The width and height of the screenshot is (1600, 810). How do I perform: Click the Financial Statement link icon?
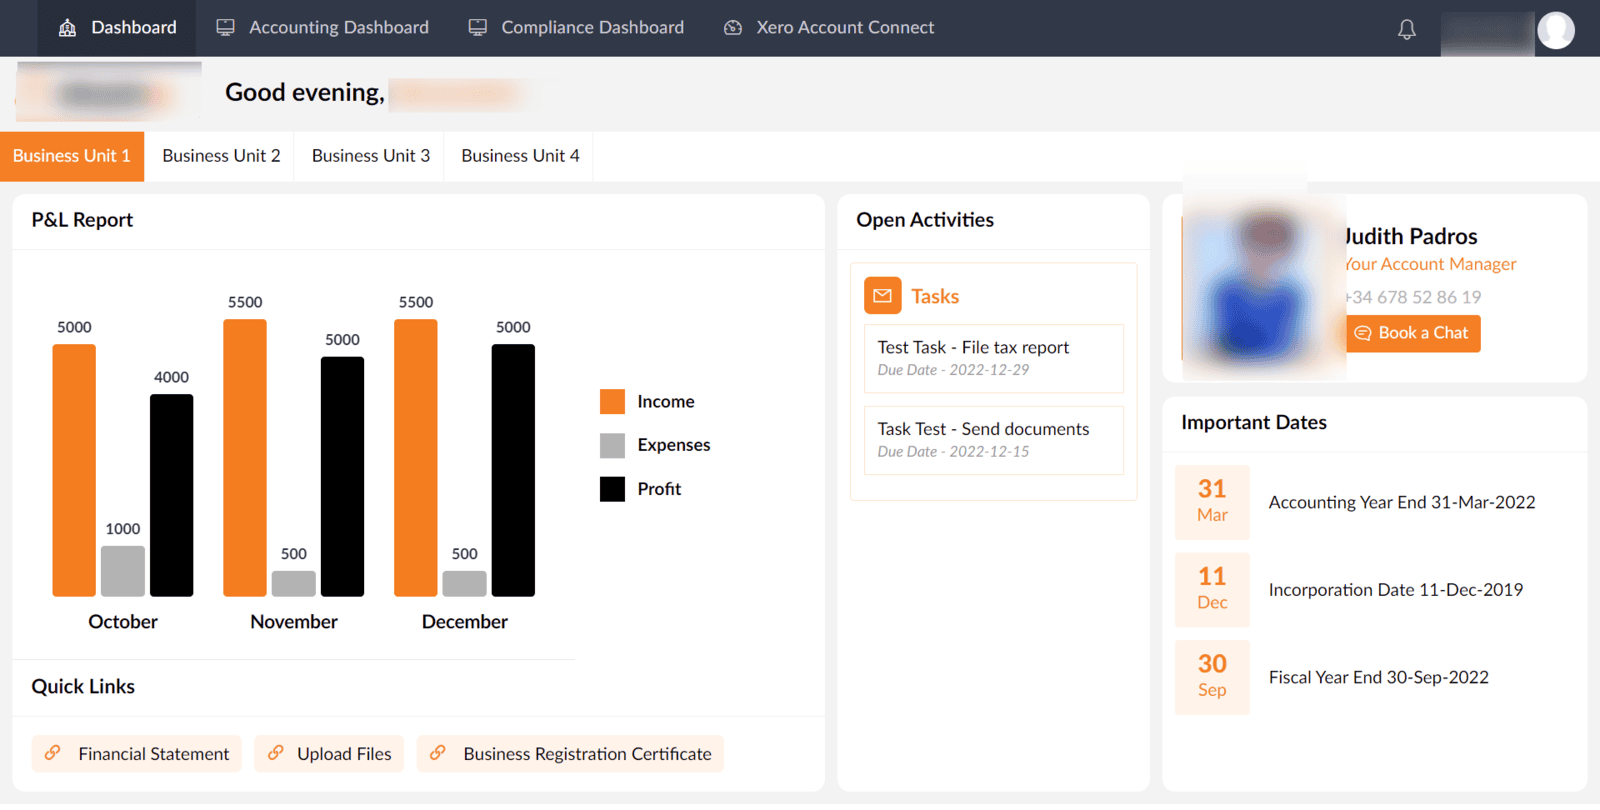click(x=53, y=753)
